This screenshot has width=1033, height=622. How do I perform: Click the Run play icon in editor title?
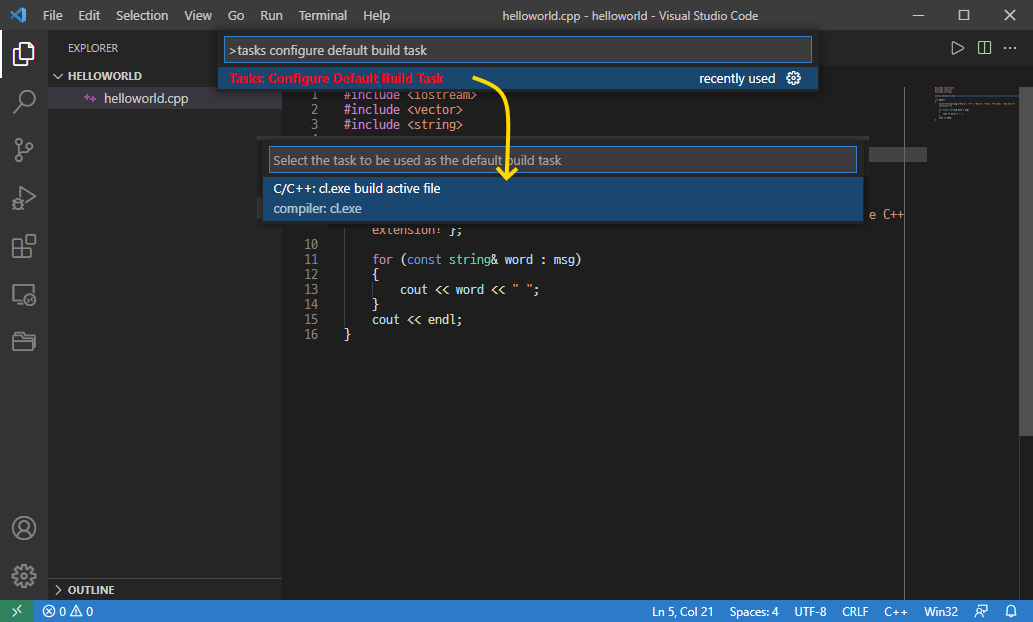tap(957, 48)
